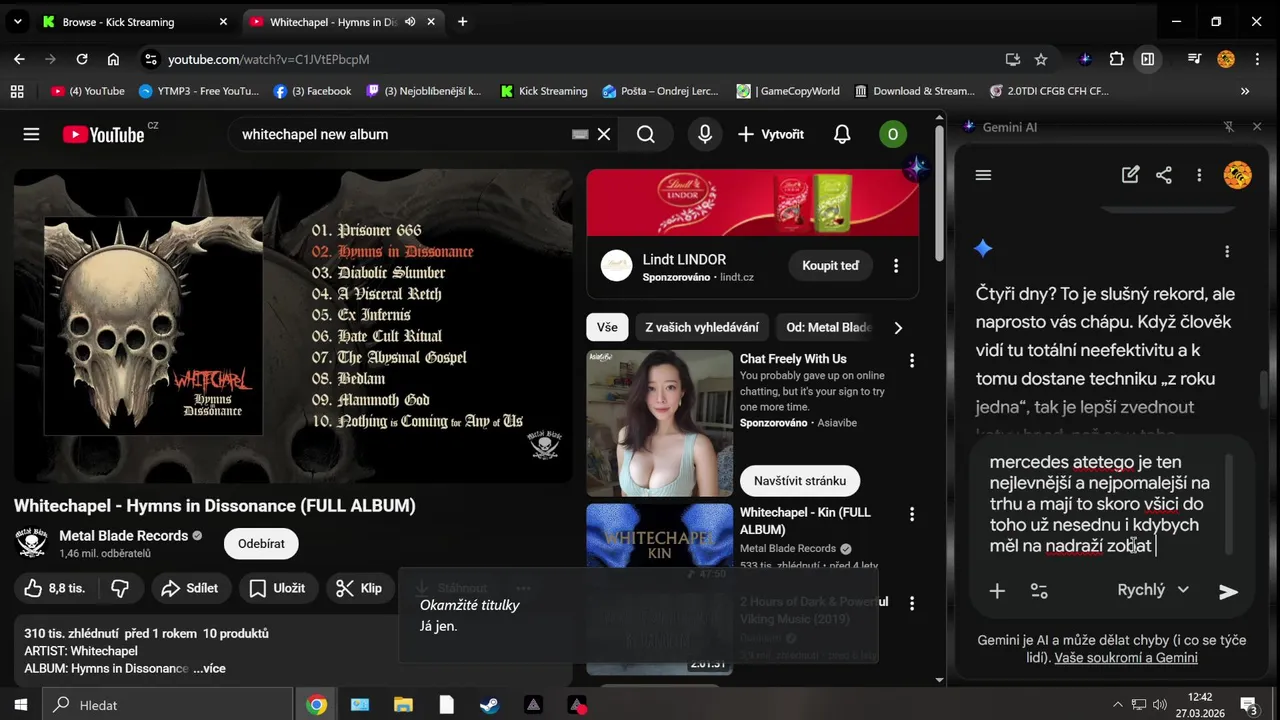
Task: Open Steam from the taskbar
Action: (489, 705)
